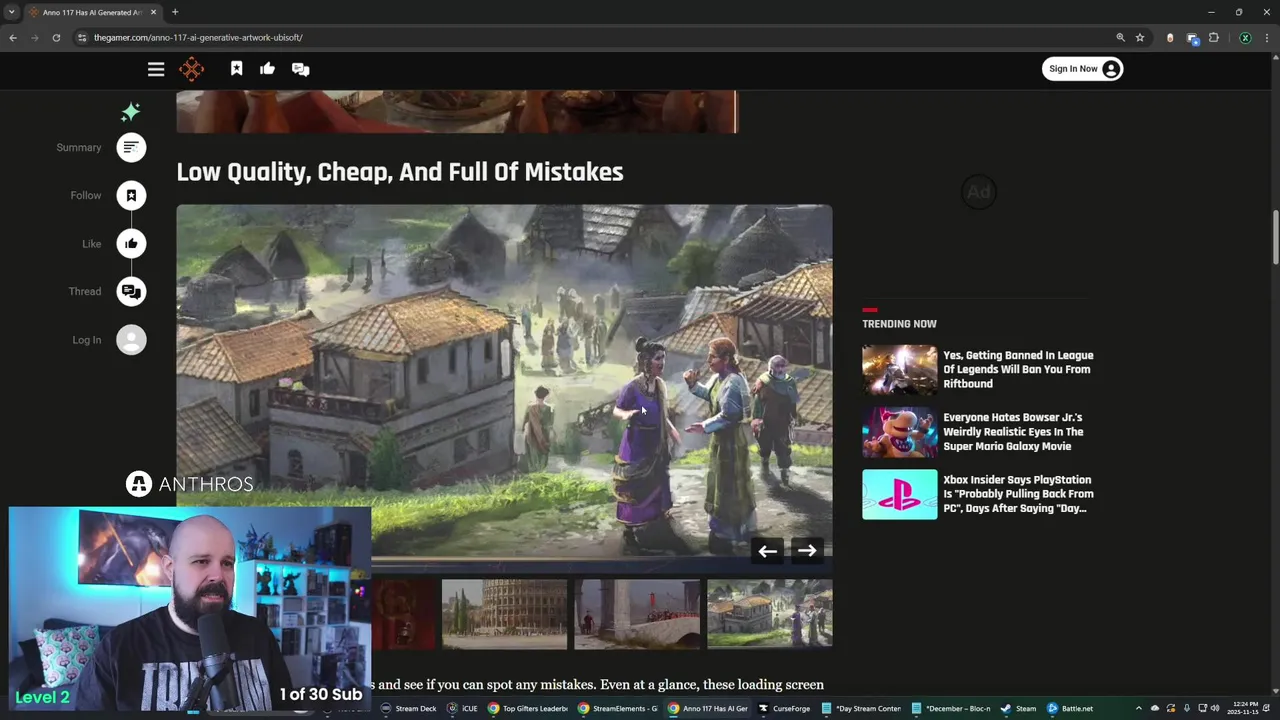Open Xbox Insider PlayStation PC article
Screen dimensions: 1280x720
click(x=1018, y=494)
